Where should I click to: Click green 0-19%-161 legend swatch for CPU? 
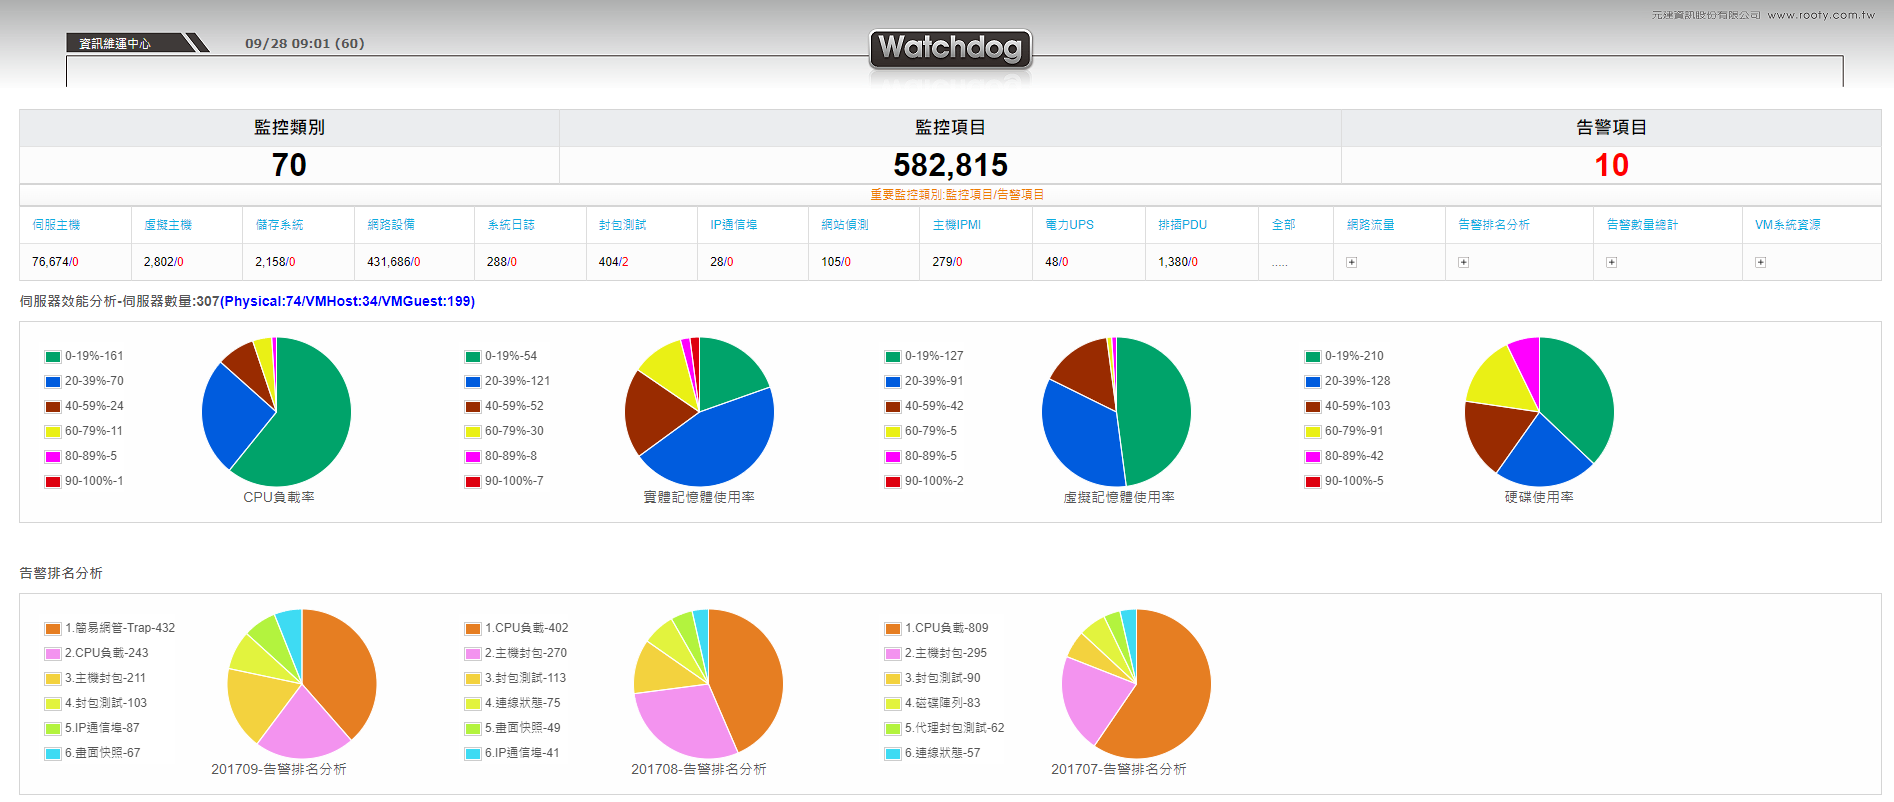point(53,357)
